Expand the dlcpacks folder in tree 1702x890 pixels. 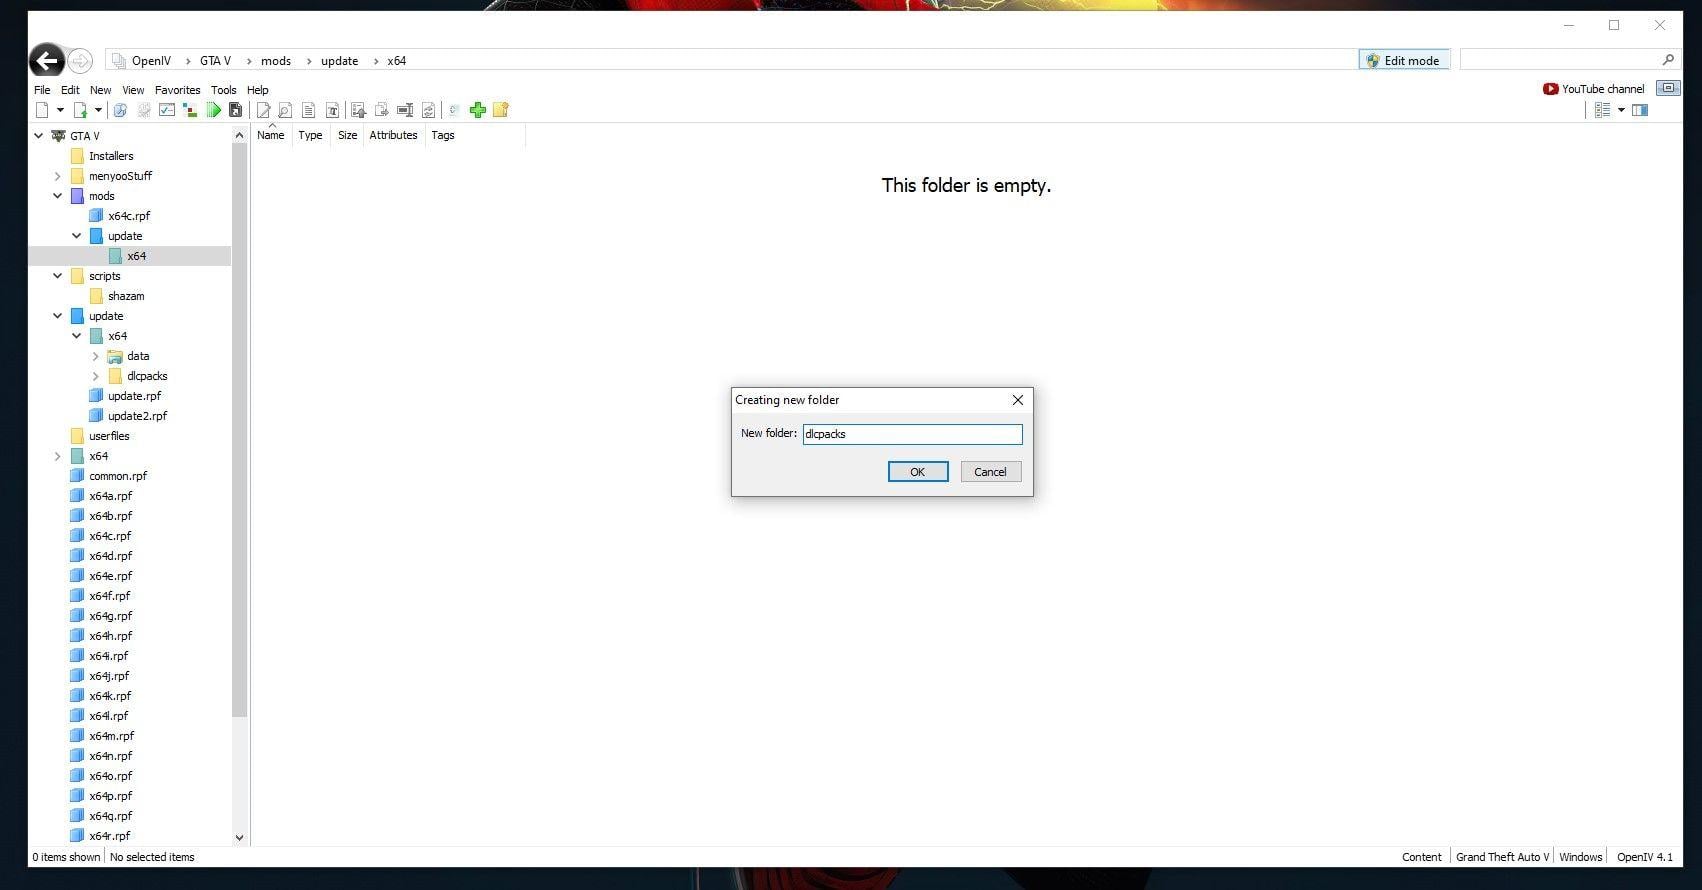[x=96, y=376]
